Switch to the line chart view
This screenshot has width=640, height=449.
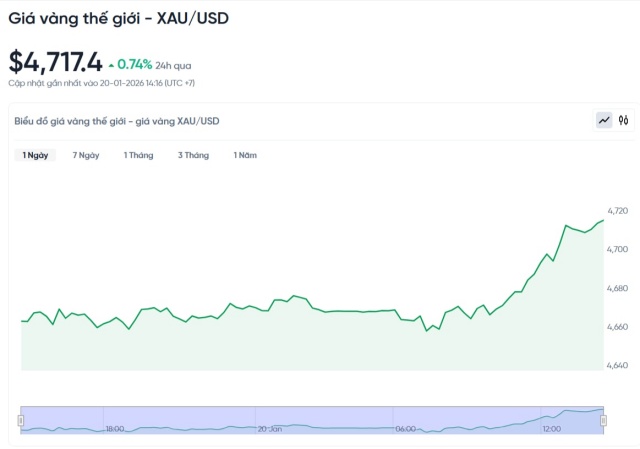pos(604,120)
